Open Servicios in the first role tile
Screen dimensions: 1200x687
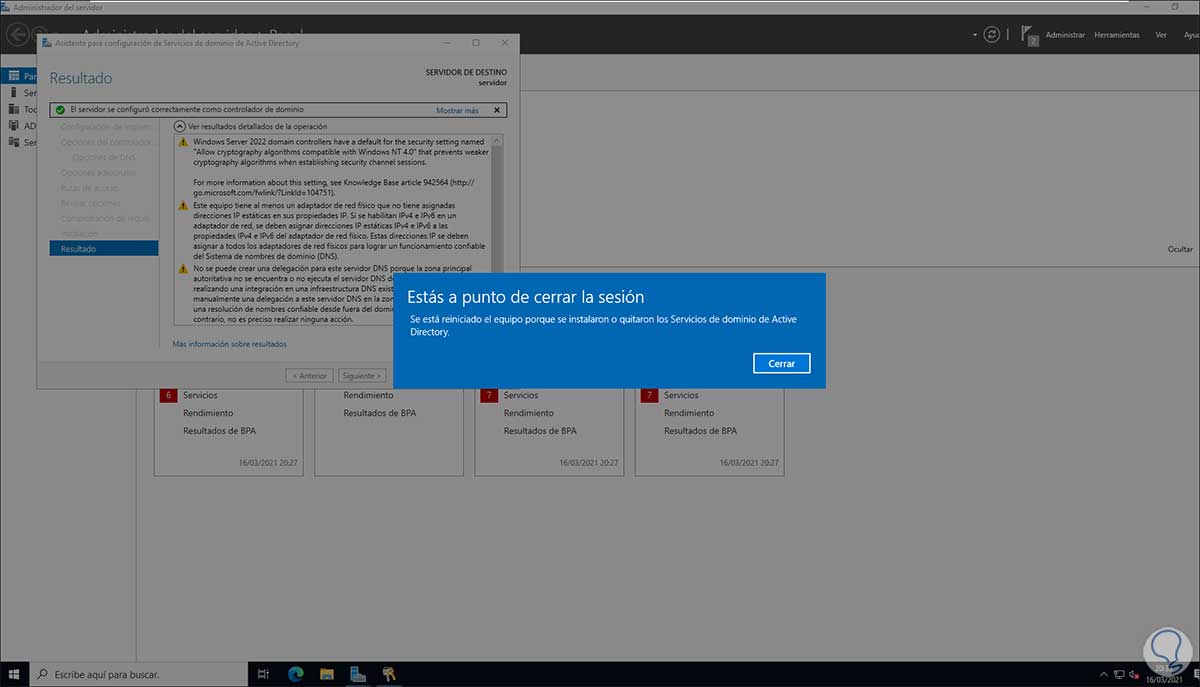point(200,396)
